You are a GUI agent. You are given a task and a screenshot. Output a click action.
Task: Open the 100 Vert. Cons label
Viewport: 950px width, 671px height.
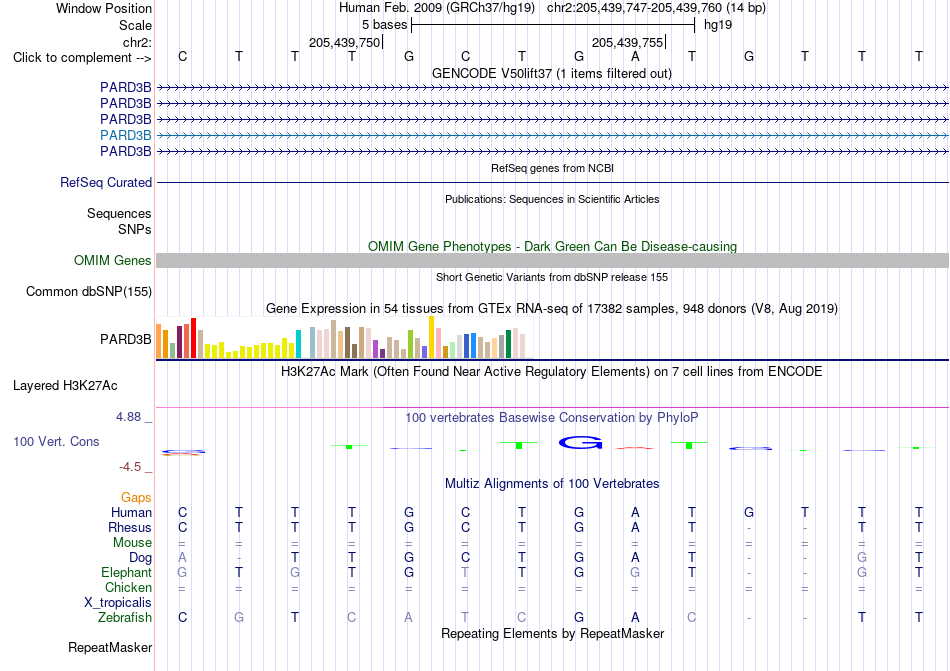56,441
